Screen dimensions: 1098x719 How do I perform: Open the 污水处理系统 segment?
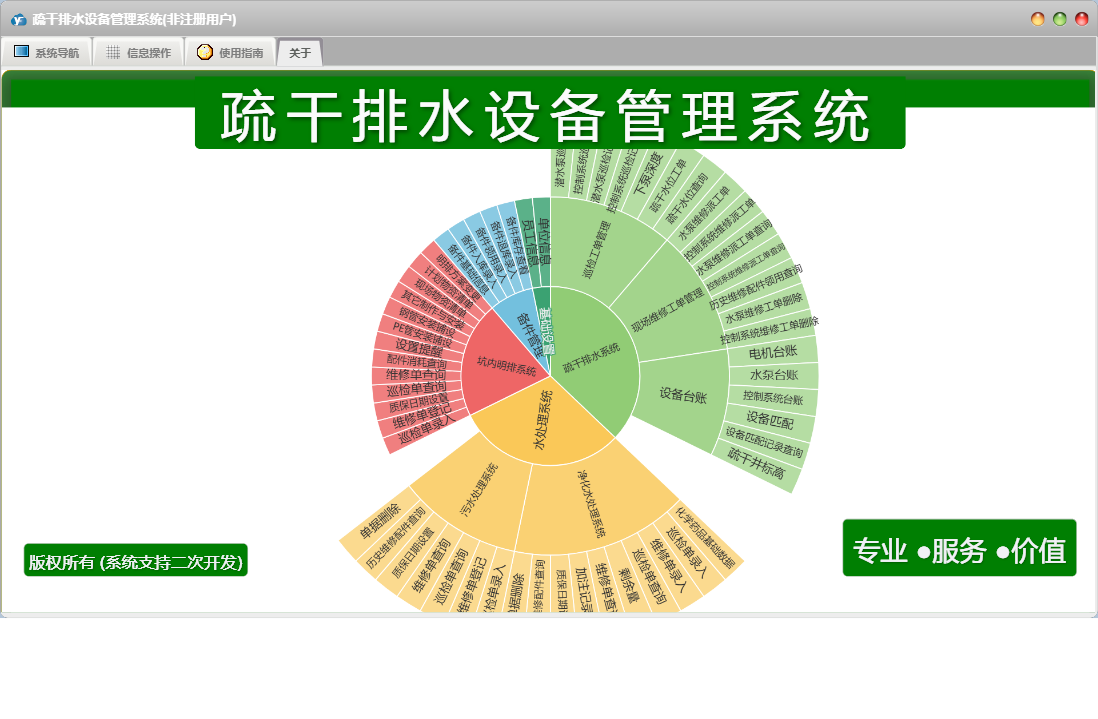click(x=479, y=489)
